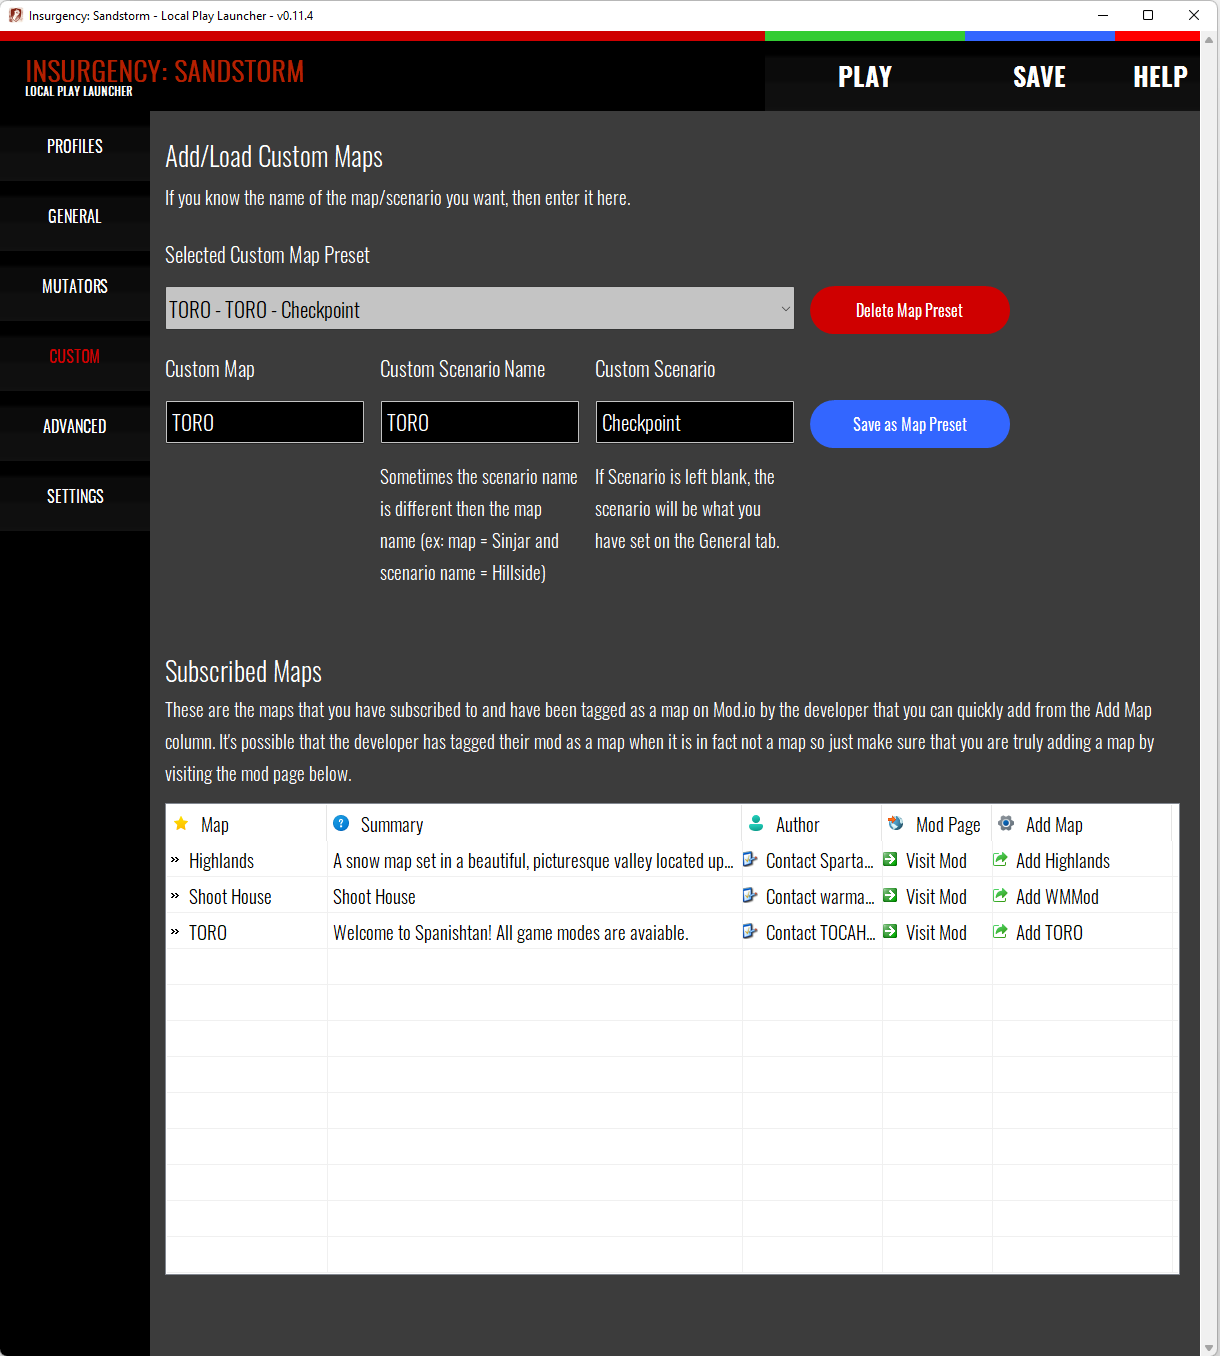Expand the Highlands row chevron

(x=175, y=860)
